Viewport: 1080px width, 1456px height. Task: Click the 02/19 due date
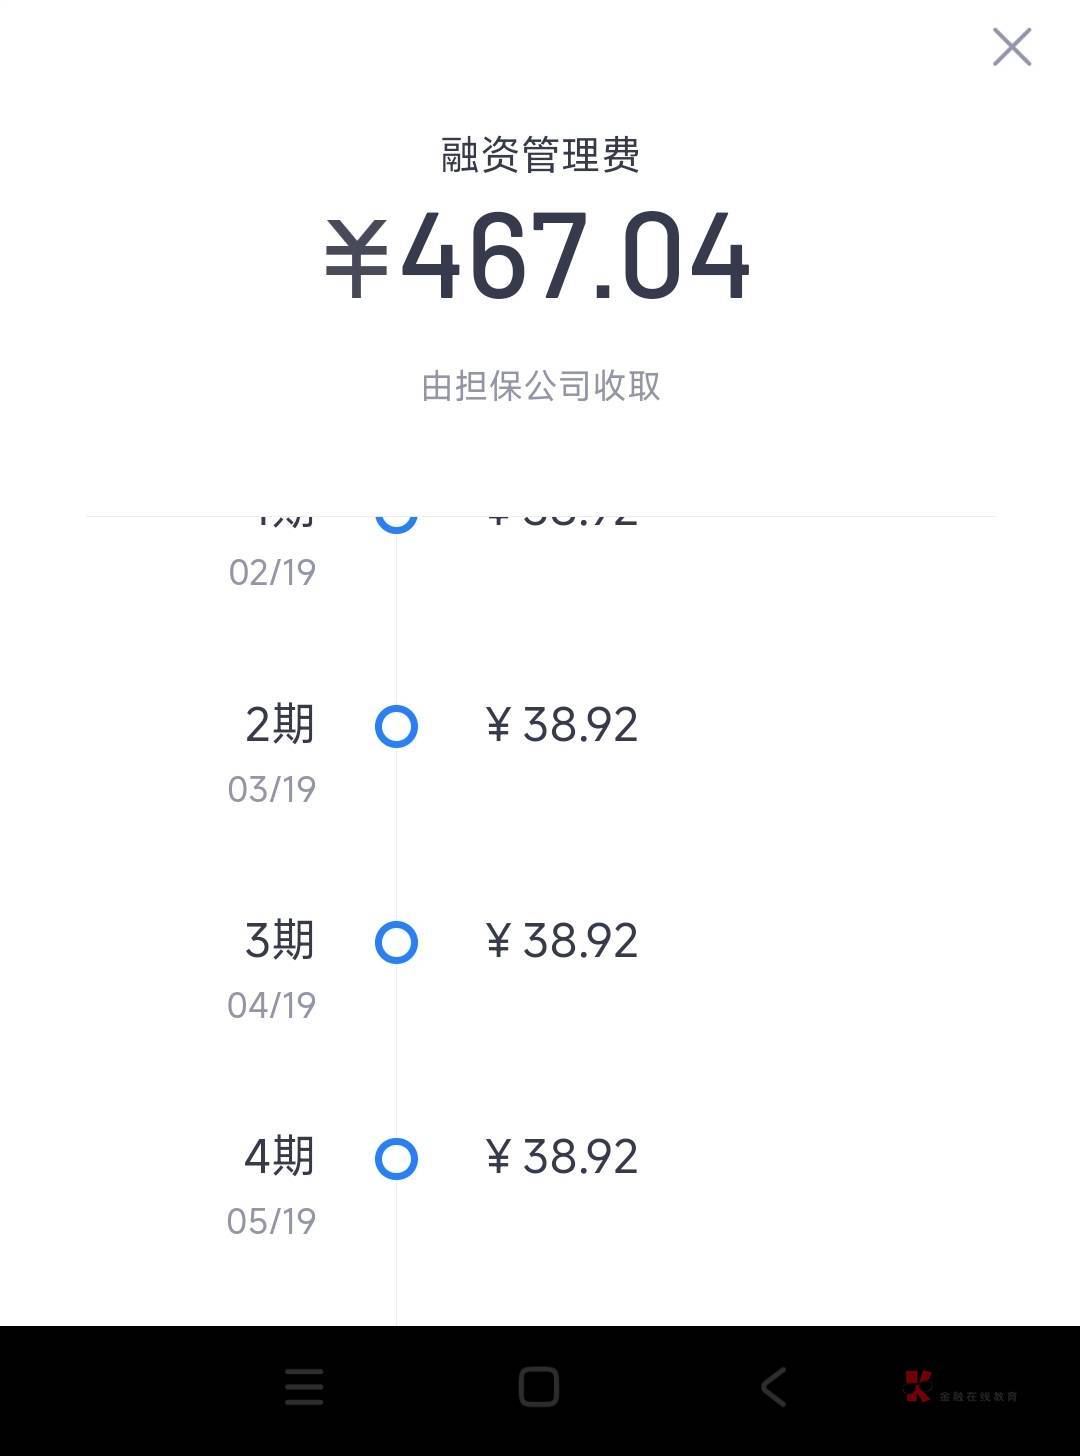pos(272,572)
